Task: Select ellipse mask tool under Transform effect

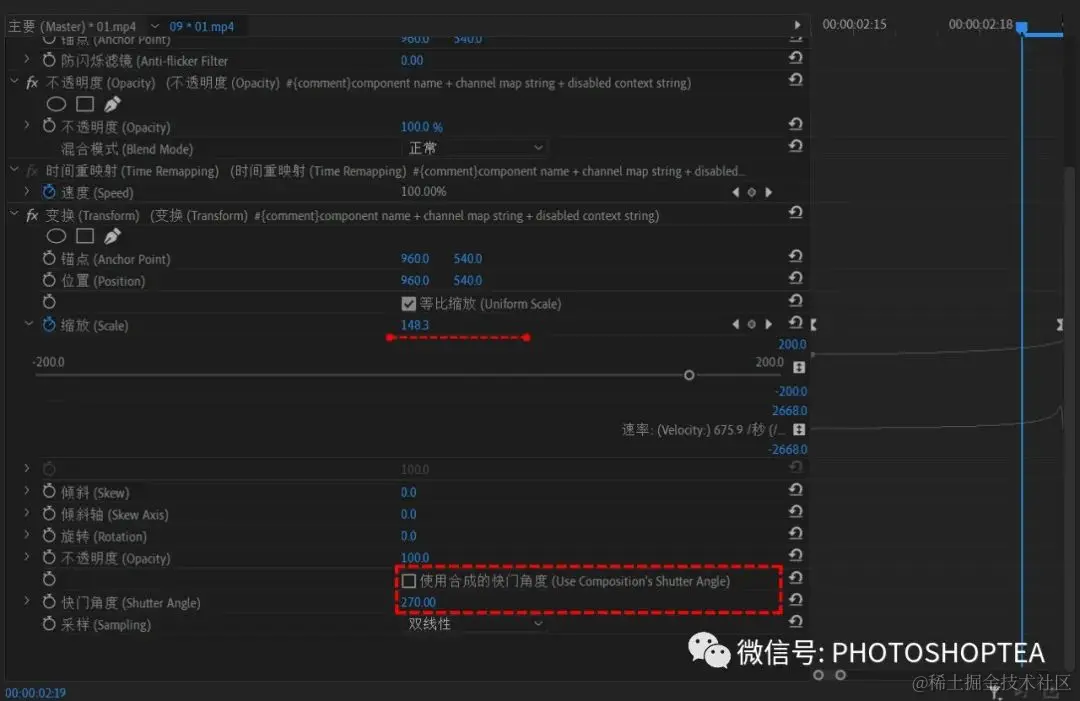Action: click(x=56, y=236)
